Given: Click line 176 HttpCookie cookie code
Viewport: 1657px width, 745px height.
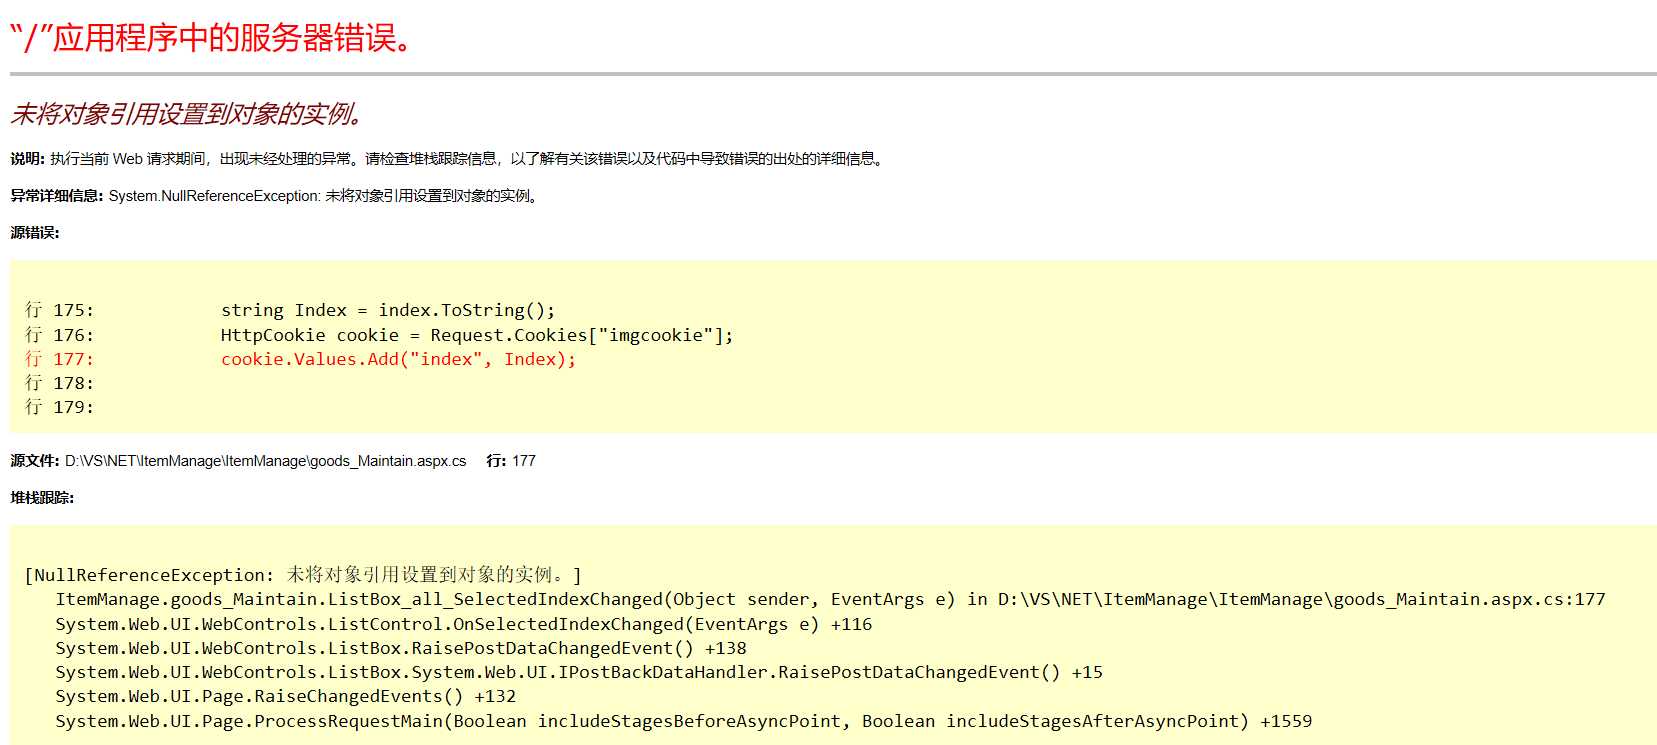Looking at the screenshot, I should point(477,335).
